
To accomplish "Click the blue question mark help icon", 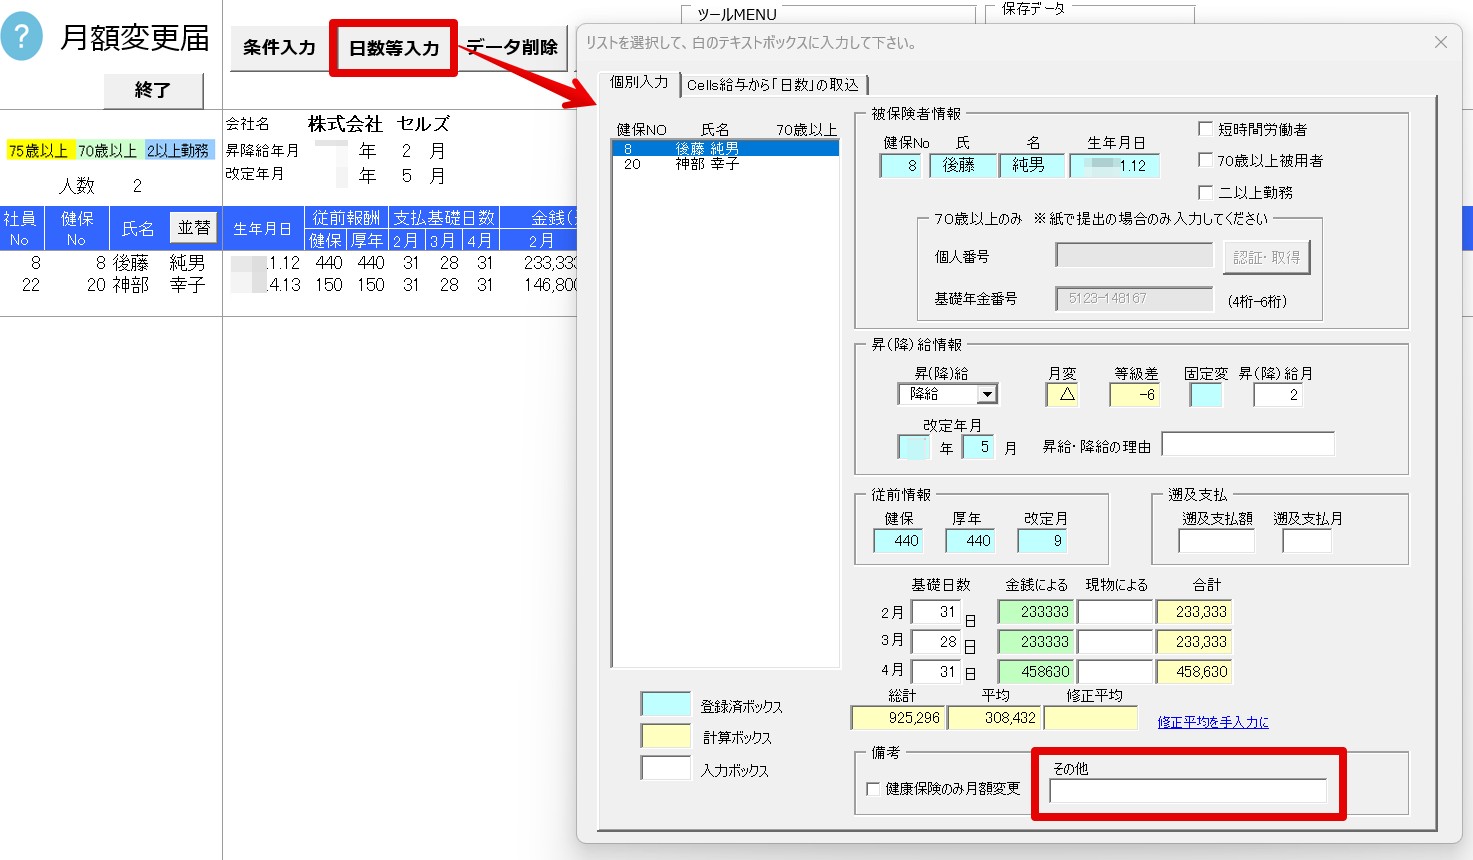I will [x=22, y=38].
